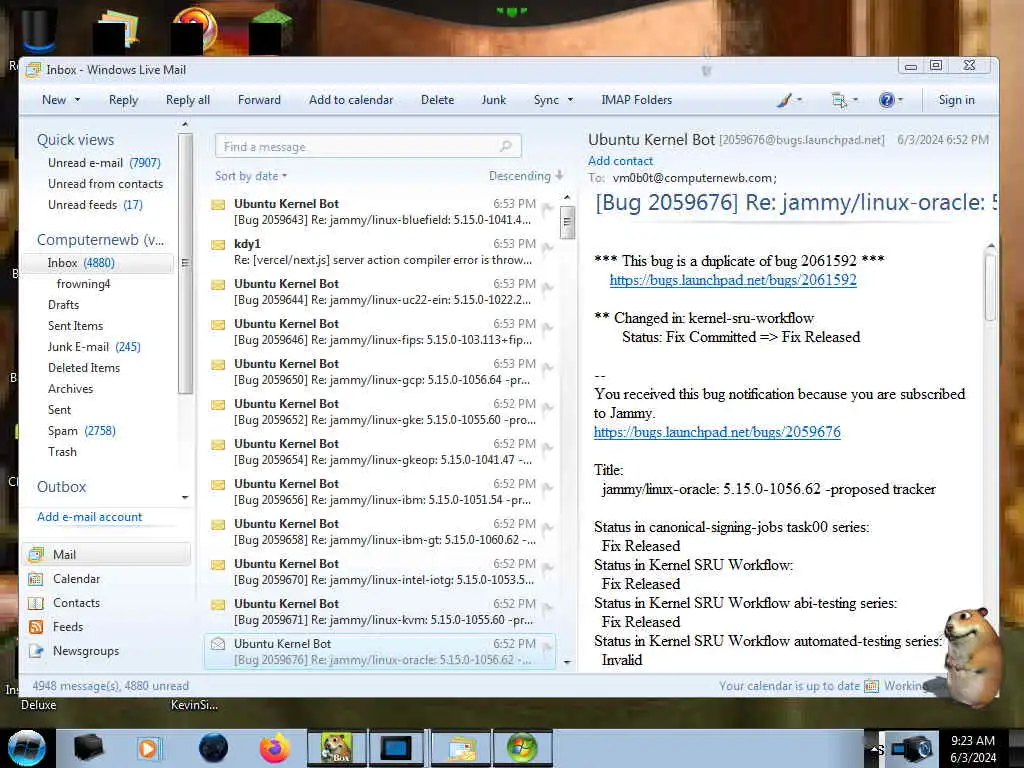The image size is (1024, 768).
Task: Click envelope icon of Bug 2059652 email
Action: (218, 404)
